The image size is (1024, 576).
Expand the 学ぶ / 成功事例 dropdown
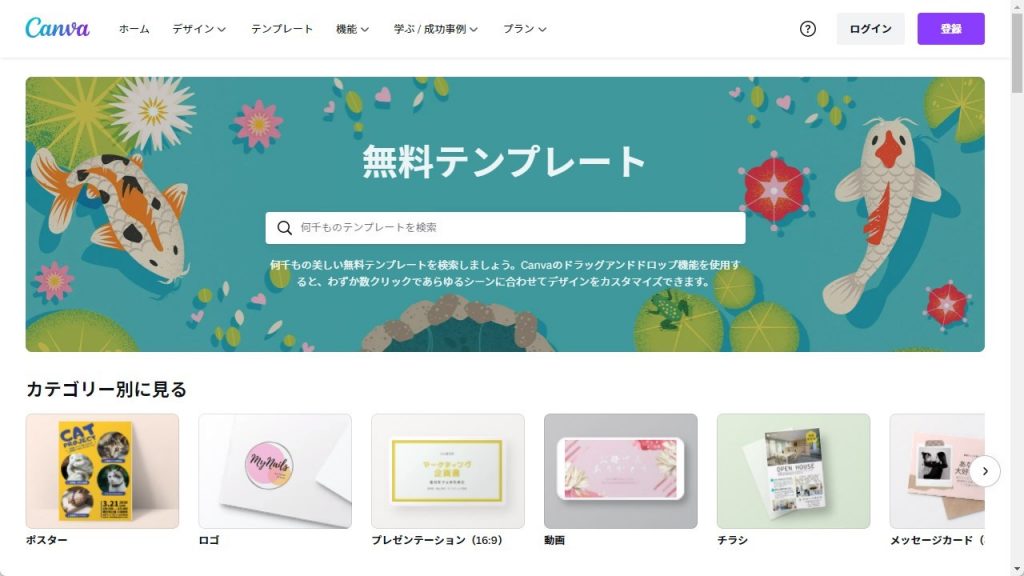436,29
